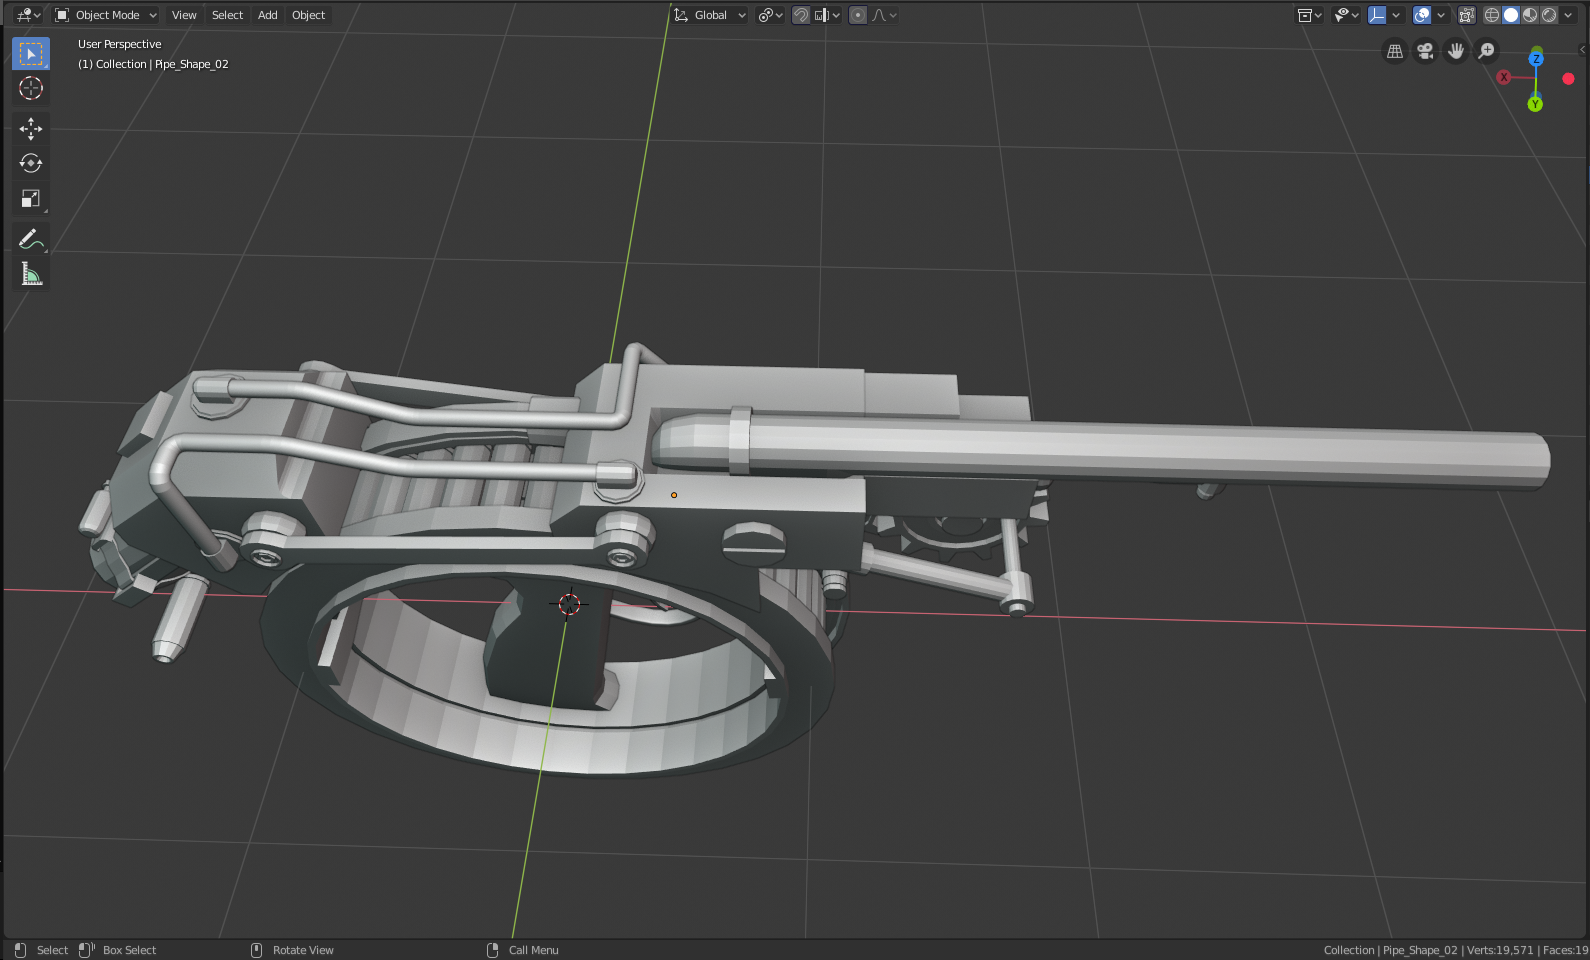Toggle the snap magnet
The height and width of the screenshot is (960, 1590).
point(801,15)
